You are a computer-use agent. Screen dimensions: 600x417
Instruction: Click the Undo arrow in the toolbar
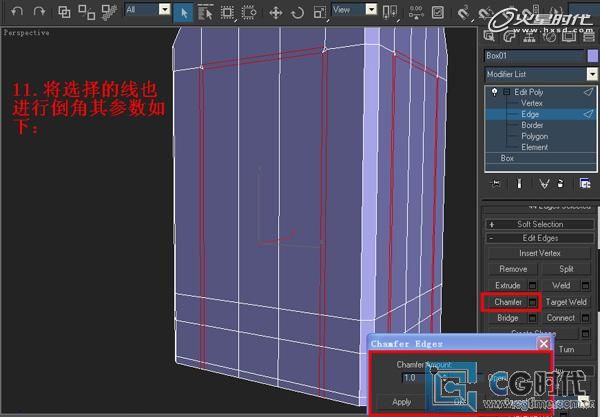(x=16, y=11)
